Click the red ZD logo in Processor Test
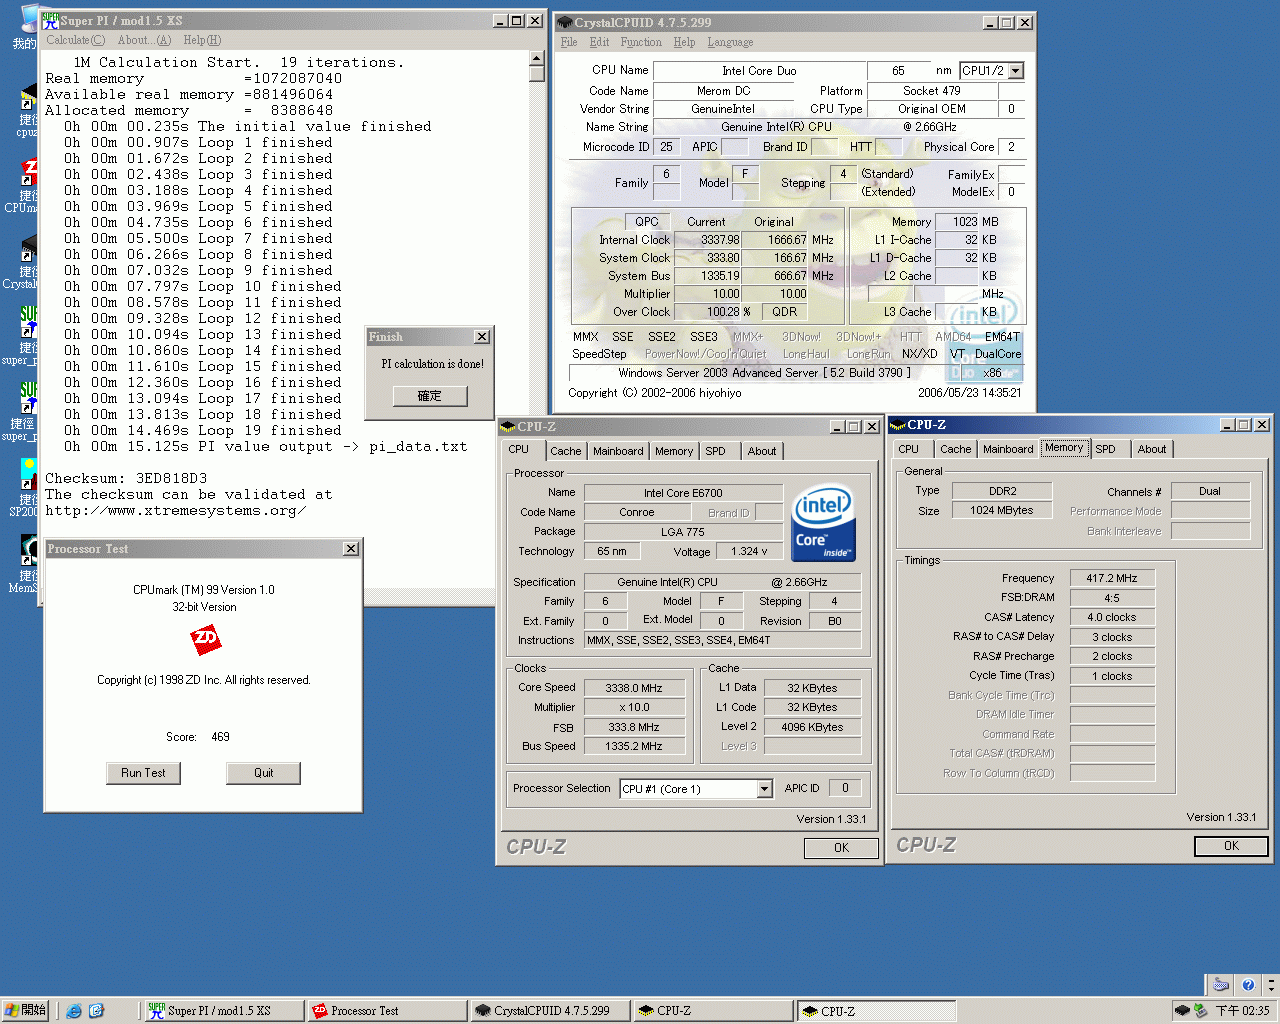 click(x=205, y=639)
